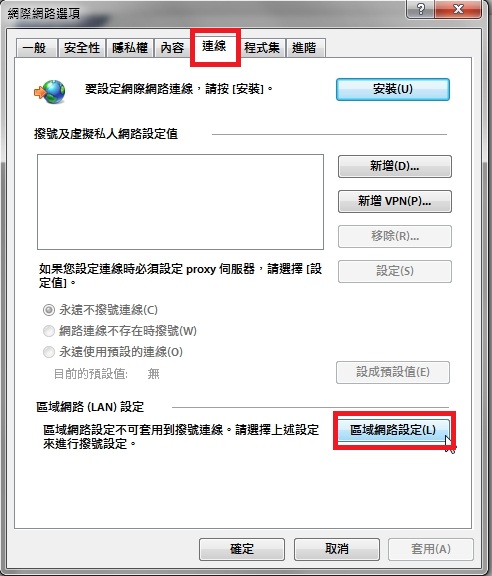Open the 隱私權 tab

(130, 48)
